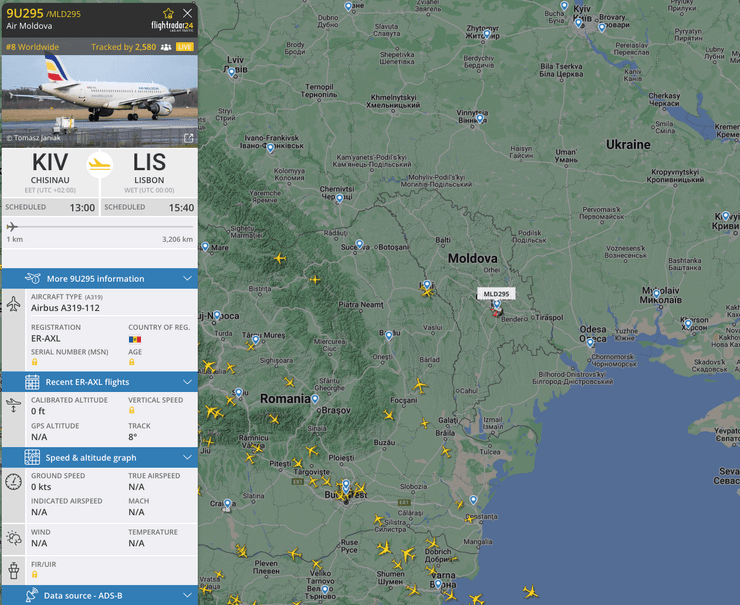Screen dimensions: 740x605
Task: Click the LIVE status badge
Action: coord(185,47)
